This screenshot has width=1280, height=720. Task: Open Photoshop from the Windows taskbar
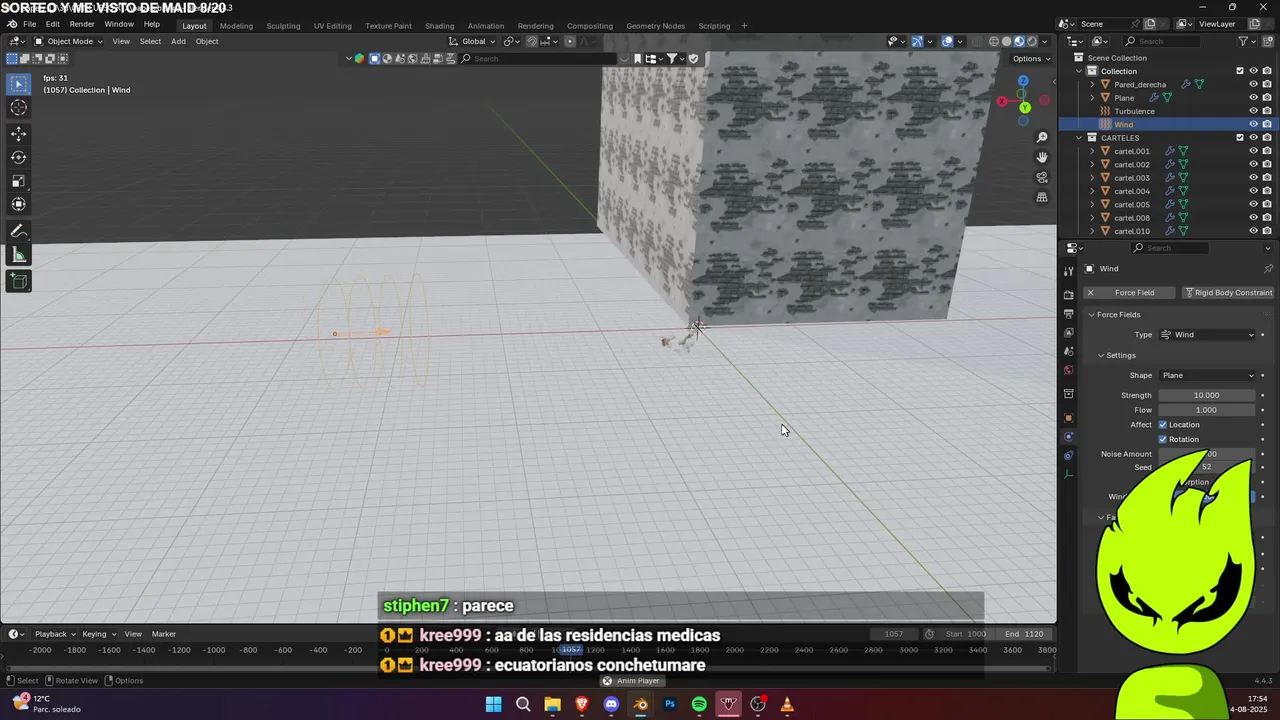670,704
